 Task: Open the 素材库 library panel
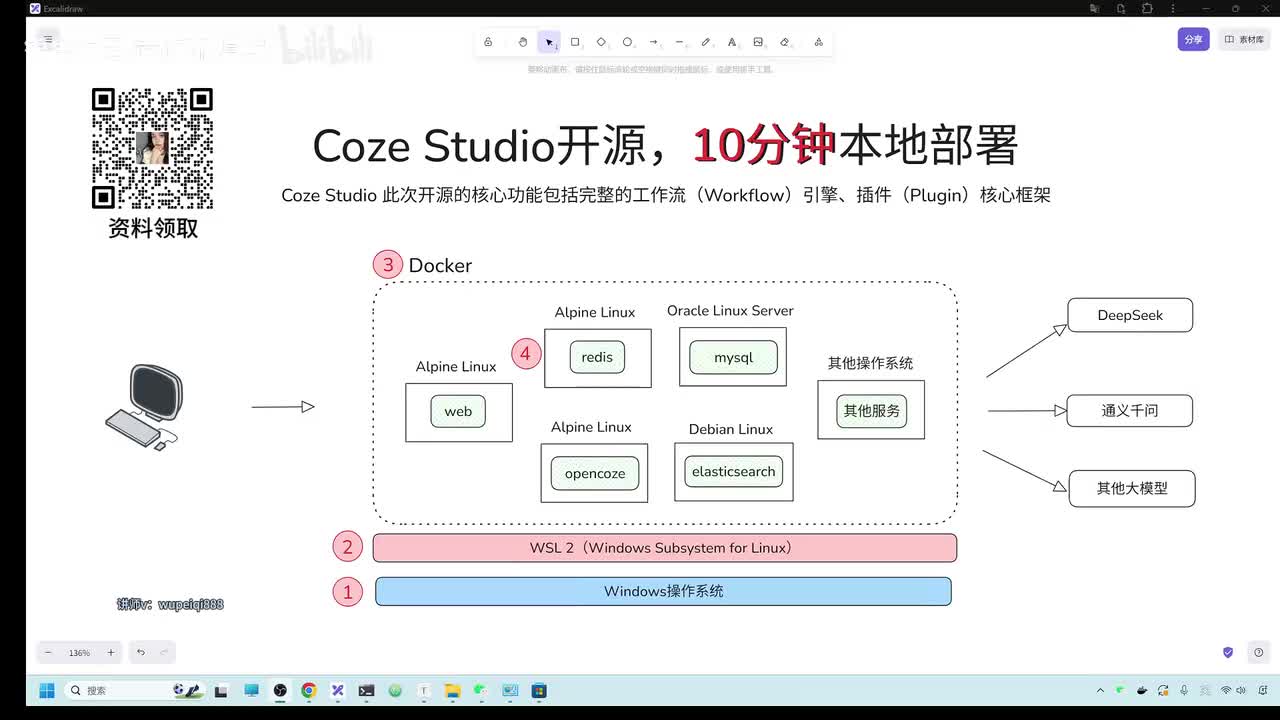pos(1244,40)
